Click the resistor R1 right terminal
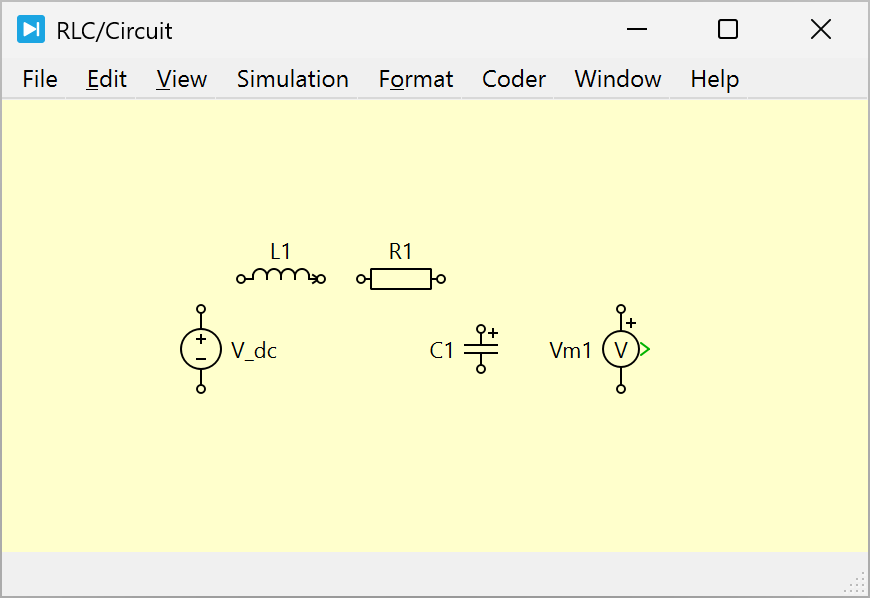The image size is (870, 598). pos(441,279)
